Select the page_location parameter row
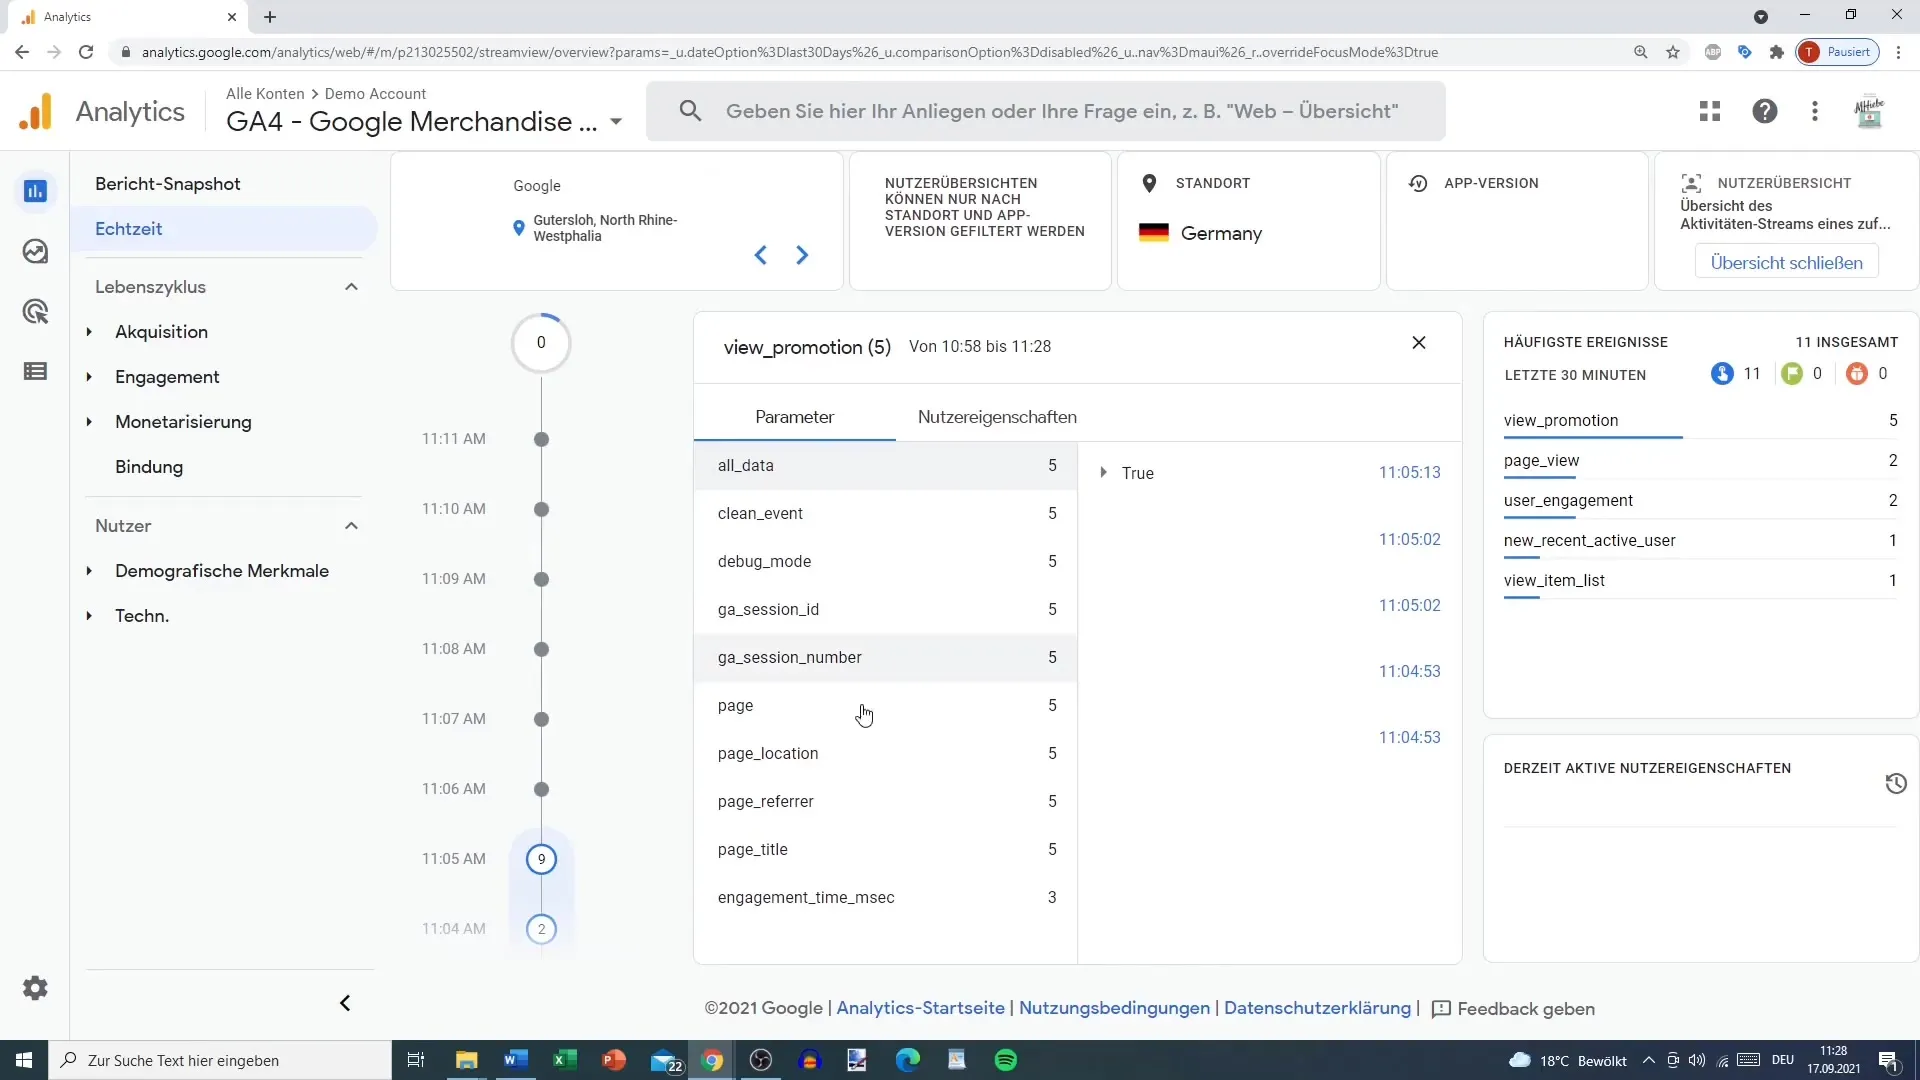The image size is (1920, 1080). 885,753
